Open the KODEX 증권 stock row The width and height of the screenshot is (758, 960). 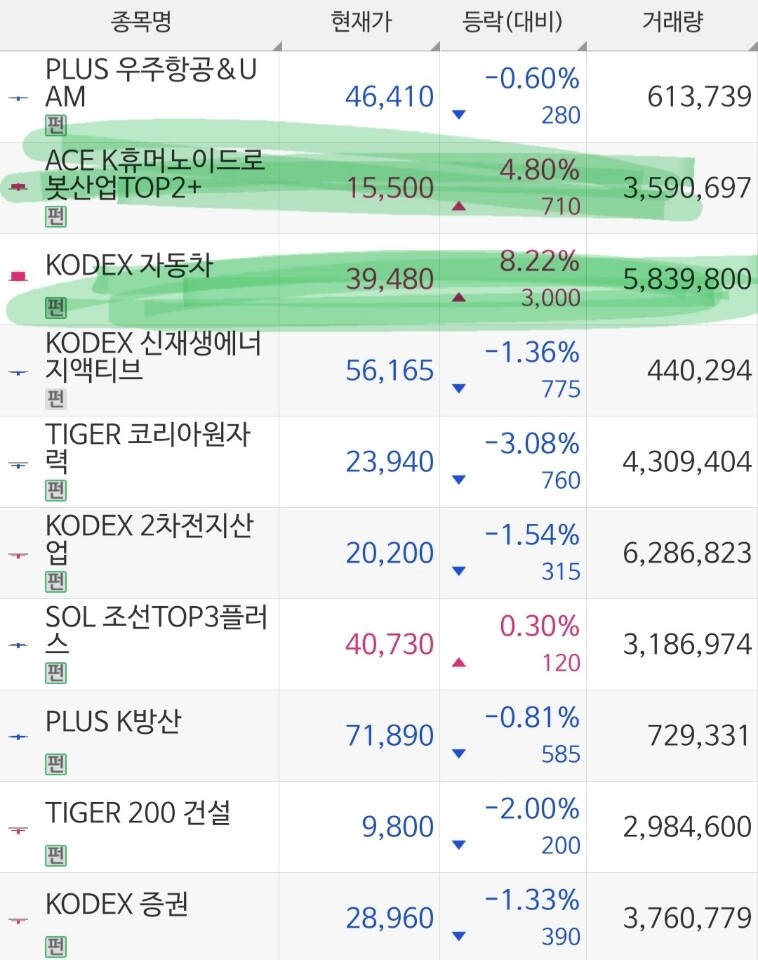click(379, 917)
